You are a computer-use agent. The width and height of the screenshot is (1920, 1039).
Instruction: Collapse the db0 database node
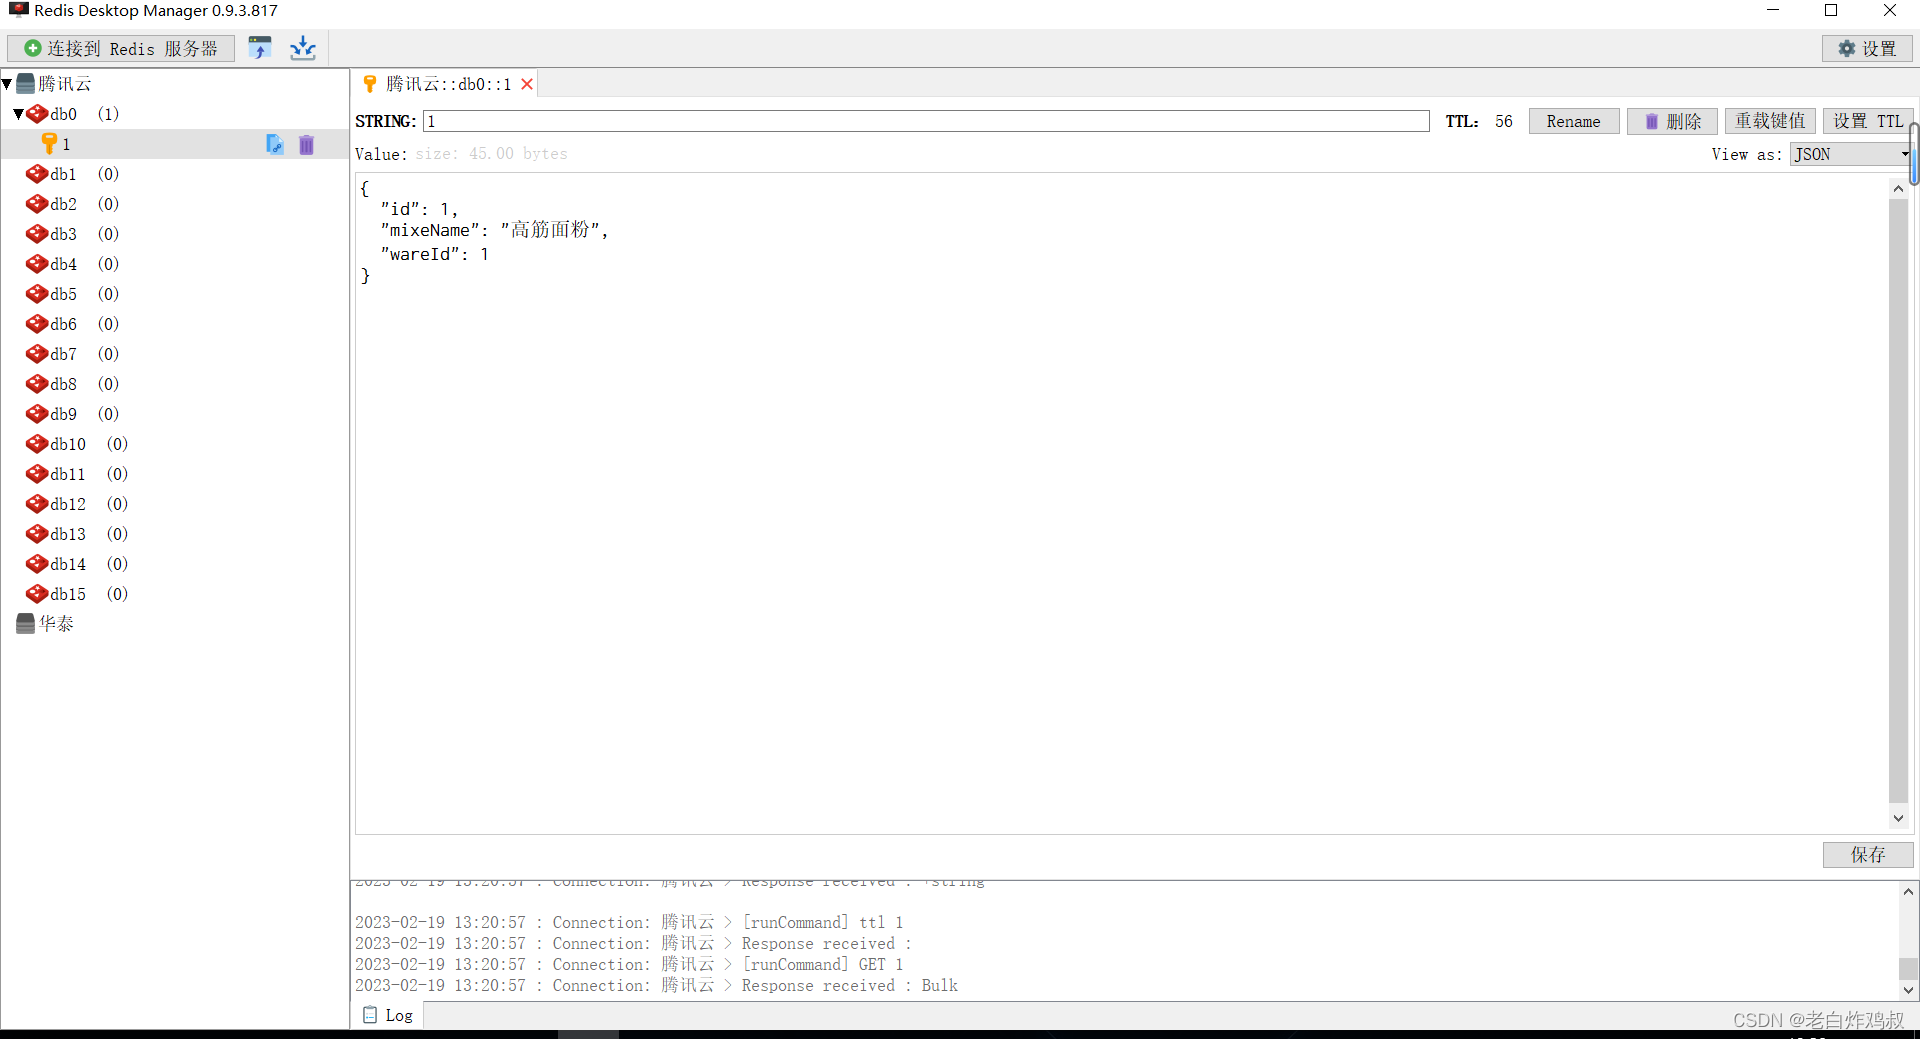(18, 114)
